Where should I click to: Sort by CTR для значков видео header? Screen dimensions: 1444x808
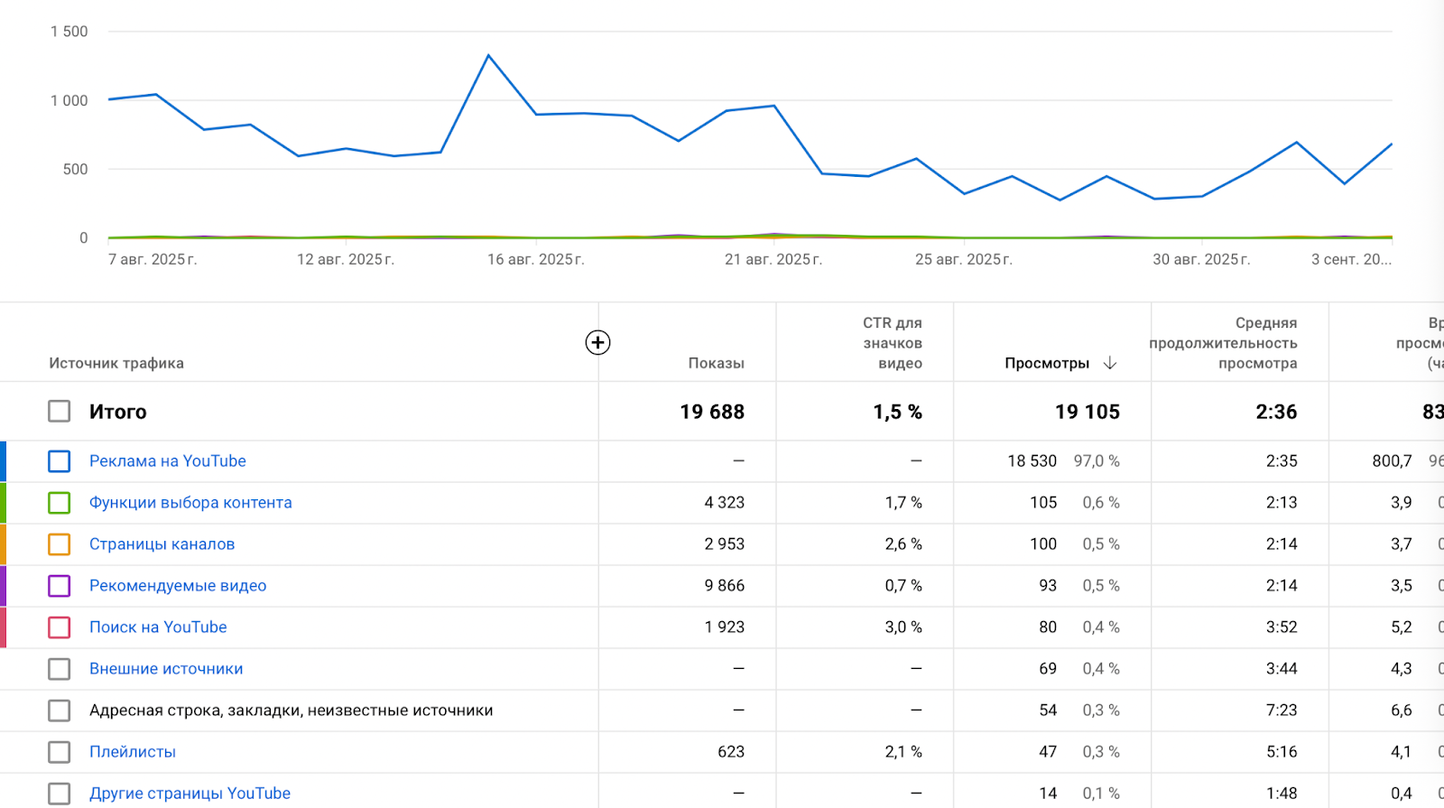pos(892,343)
